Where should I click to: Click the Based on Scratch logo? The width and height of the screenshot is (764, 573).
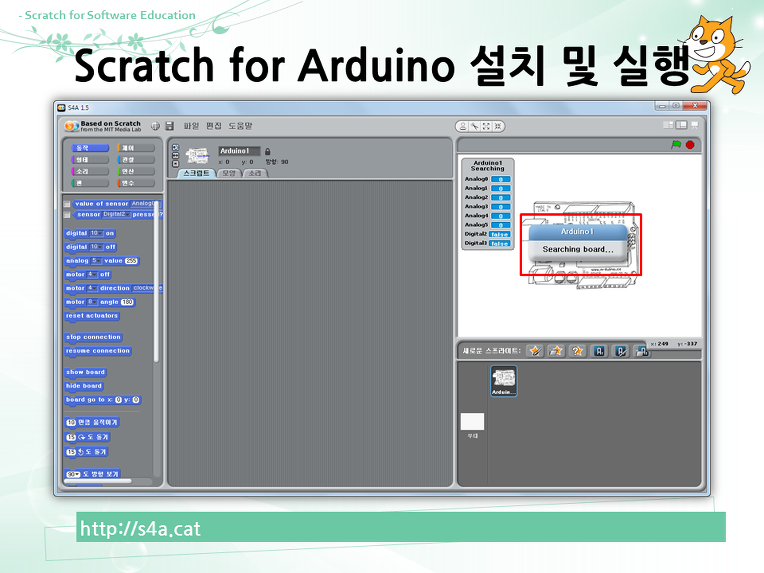[103, 126]
